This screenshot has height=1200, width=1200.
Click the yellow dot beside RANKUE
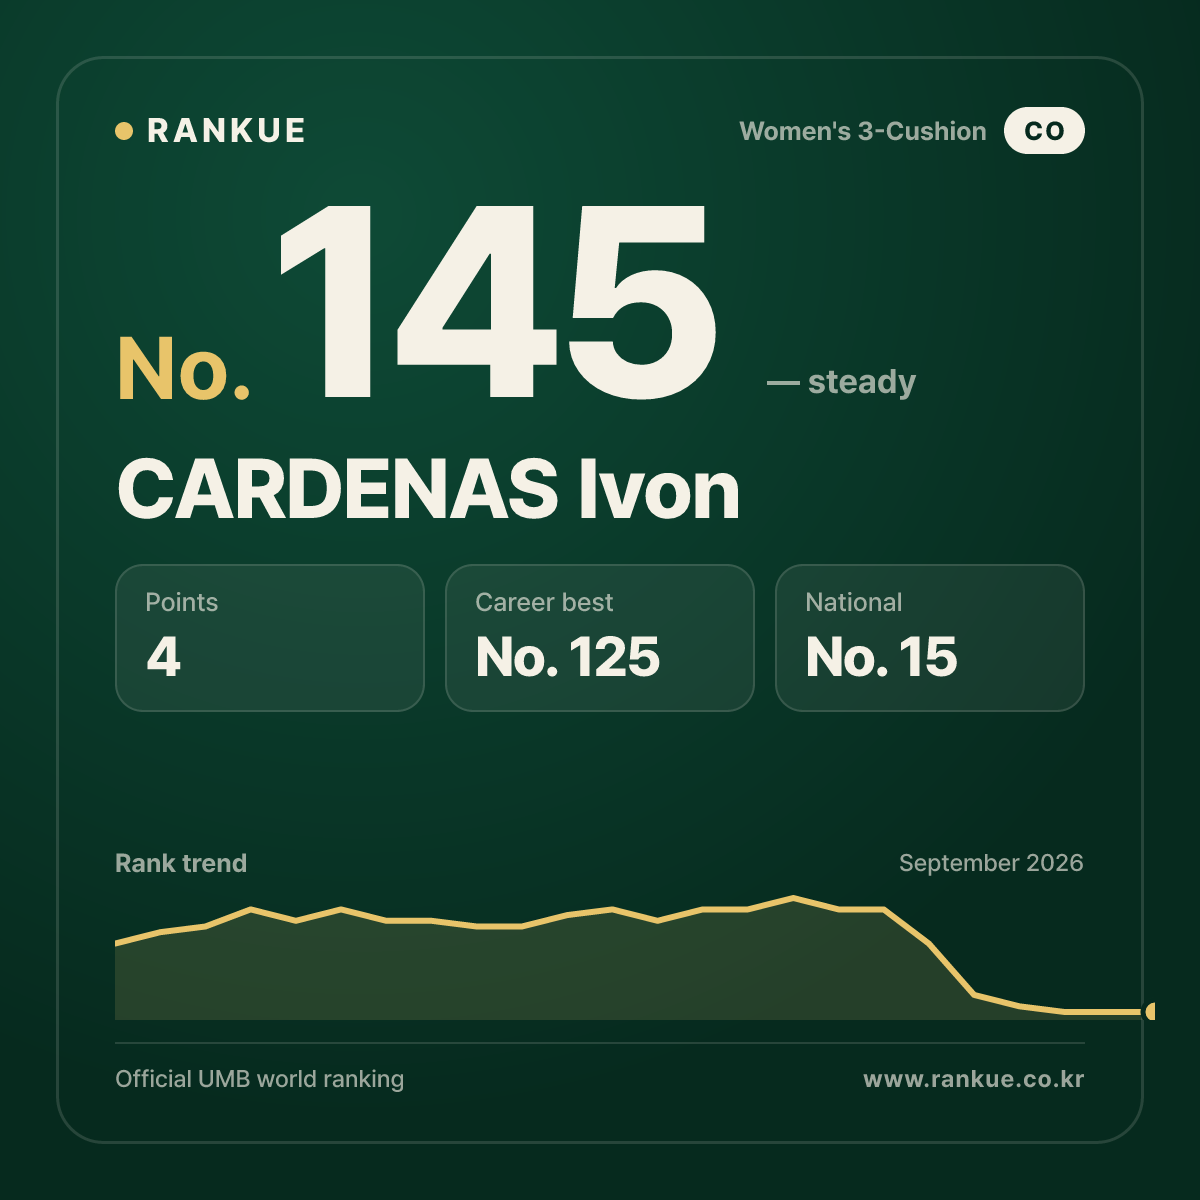tap(124, 131)
